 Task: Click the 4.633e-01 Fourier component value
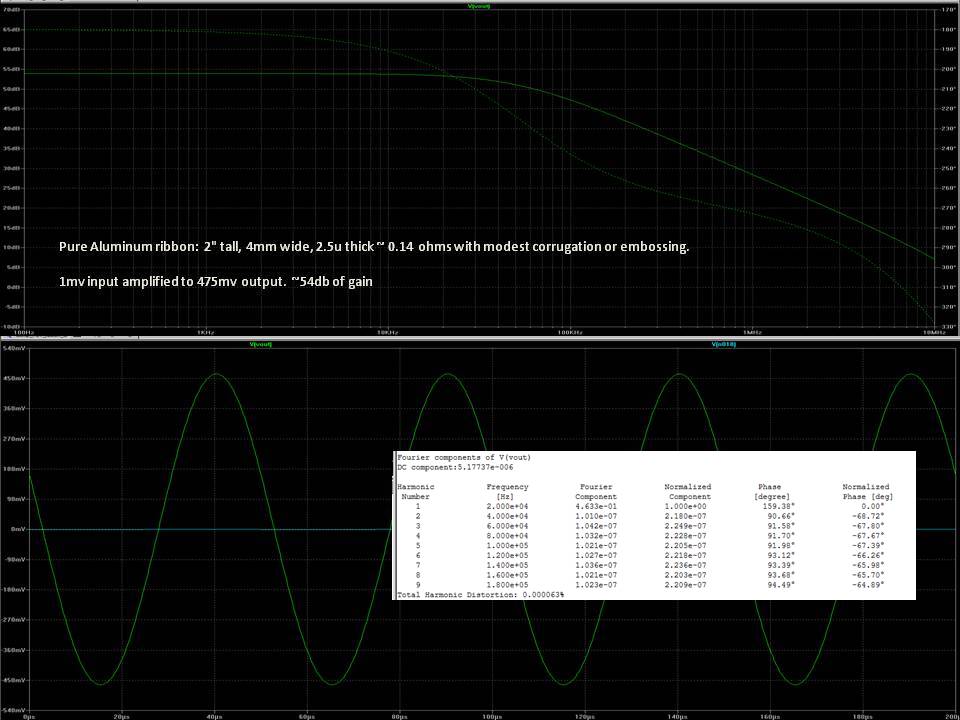coord(598,506)
